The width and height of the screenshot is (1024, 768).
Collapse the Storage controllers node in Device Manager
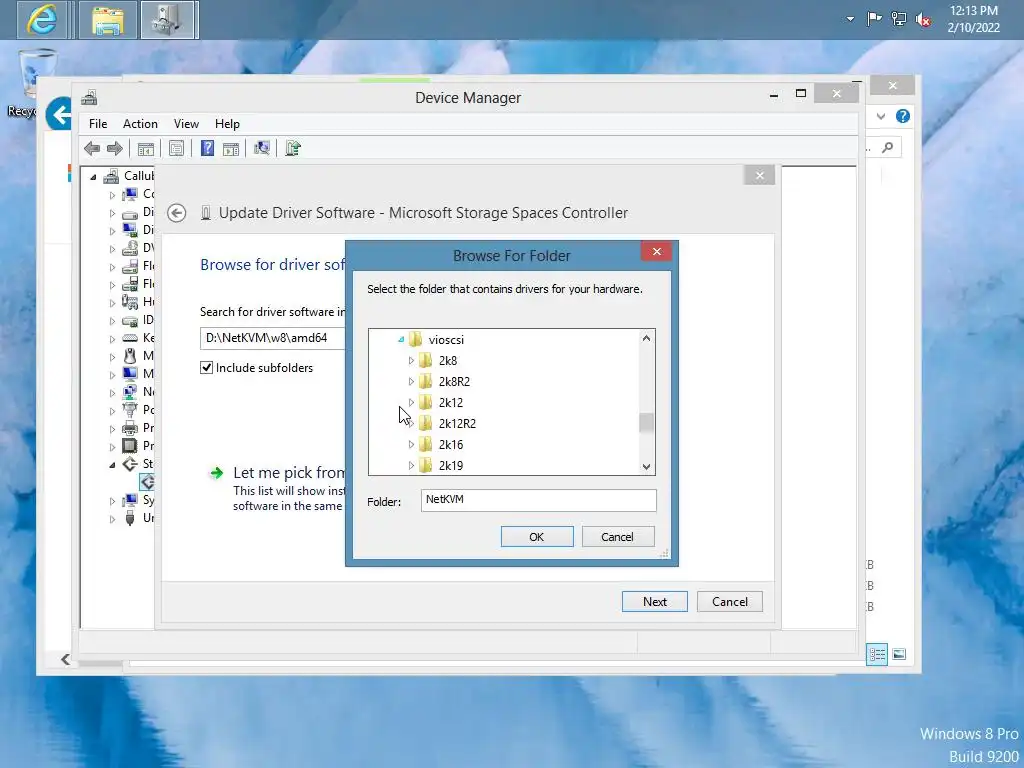(x=112, y=465)
